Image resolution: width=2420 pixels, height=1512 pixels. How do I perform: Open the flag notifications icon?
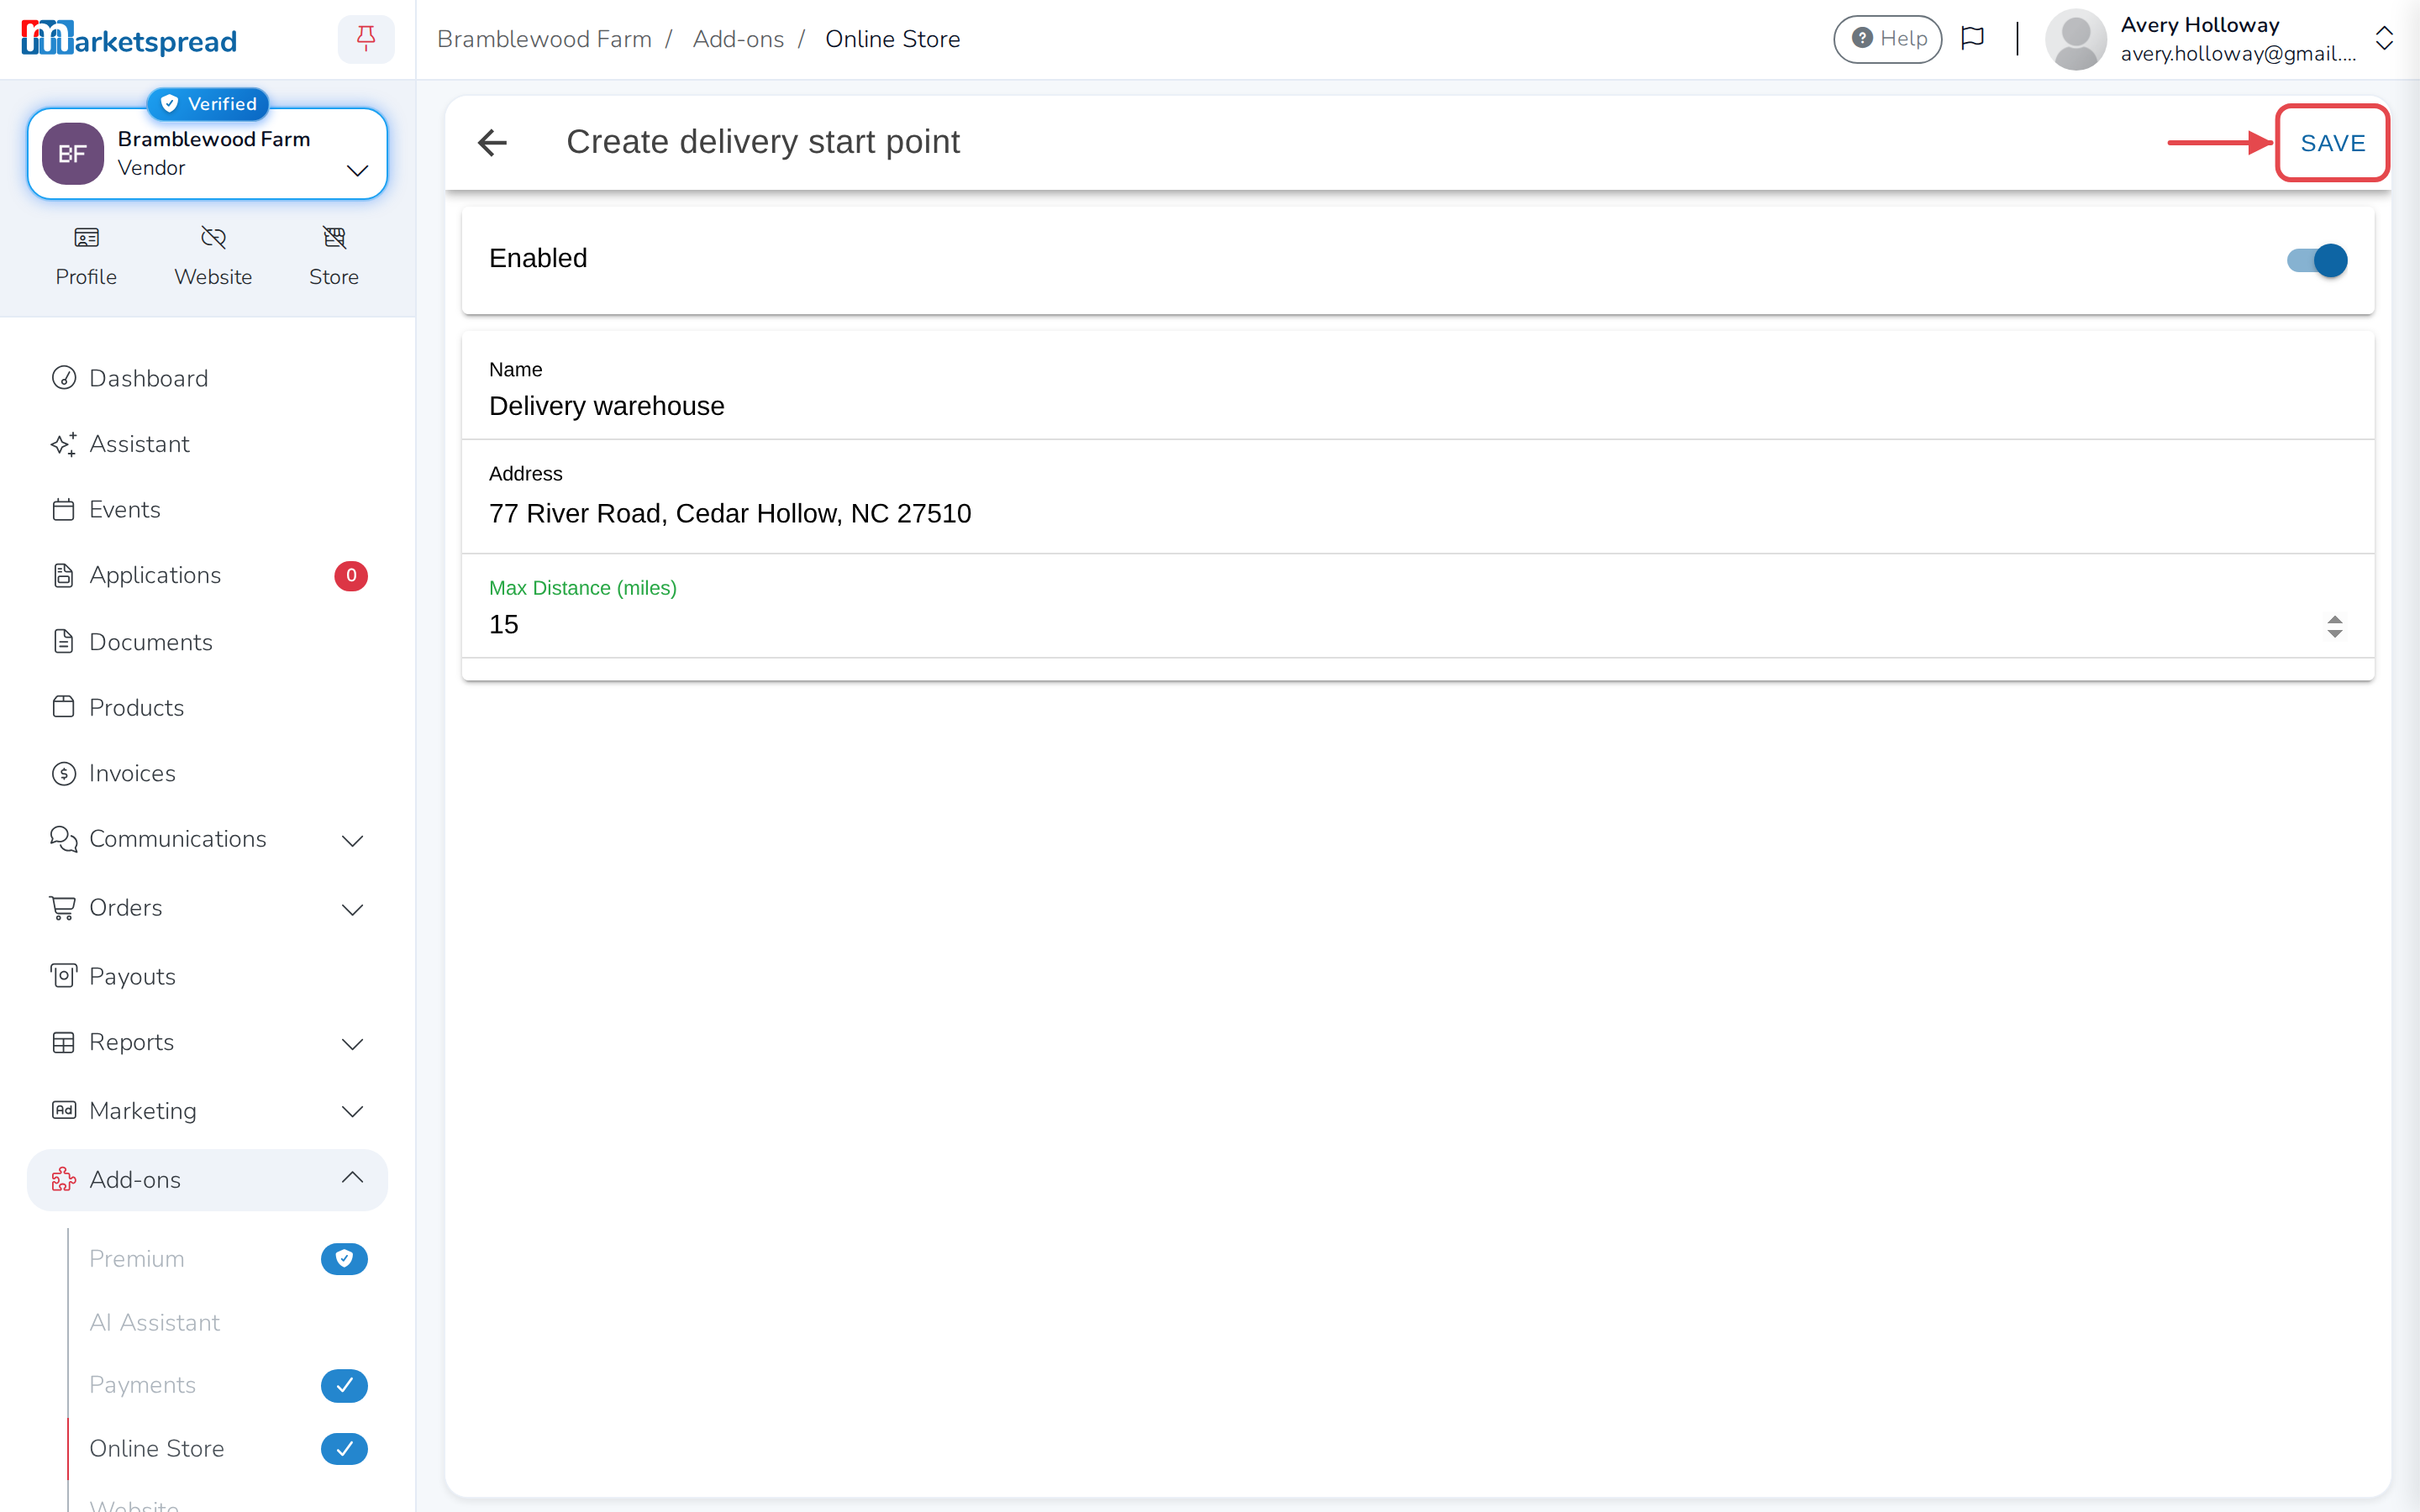tap(1972, 39)
